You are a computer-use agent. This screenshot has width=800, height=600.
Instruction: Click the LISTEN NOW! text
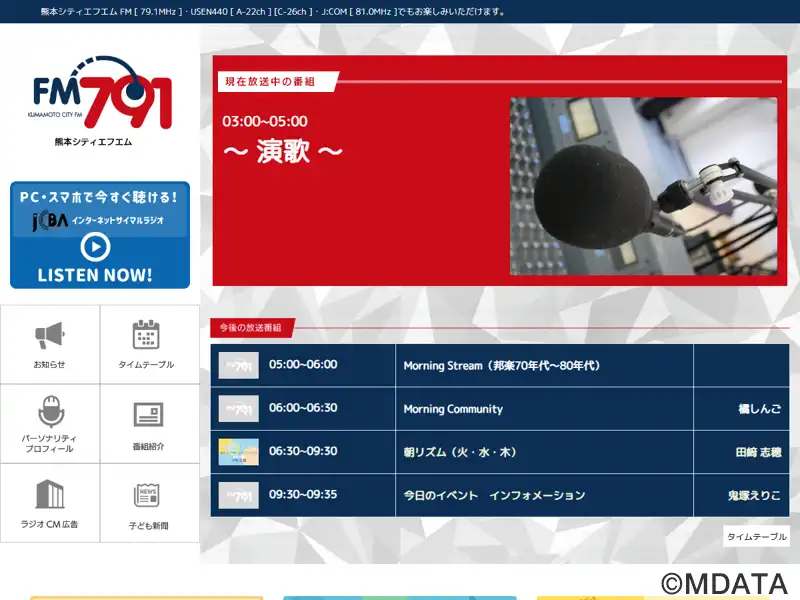pyautogui.click(x=95, y=276)
